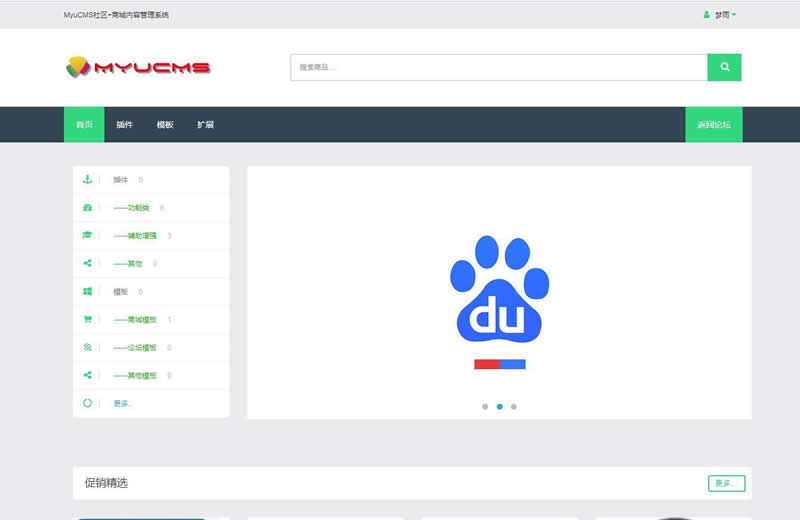Select the first carousel indicator dot

tap(485, 407)
